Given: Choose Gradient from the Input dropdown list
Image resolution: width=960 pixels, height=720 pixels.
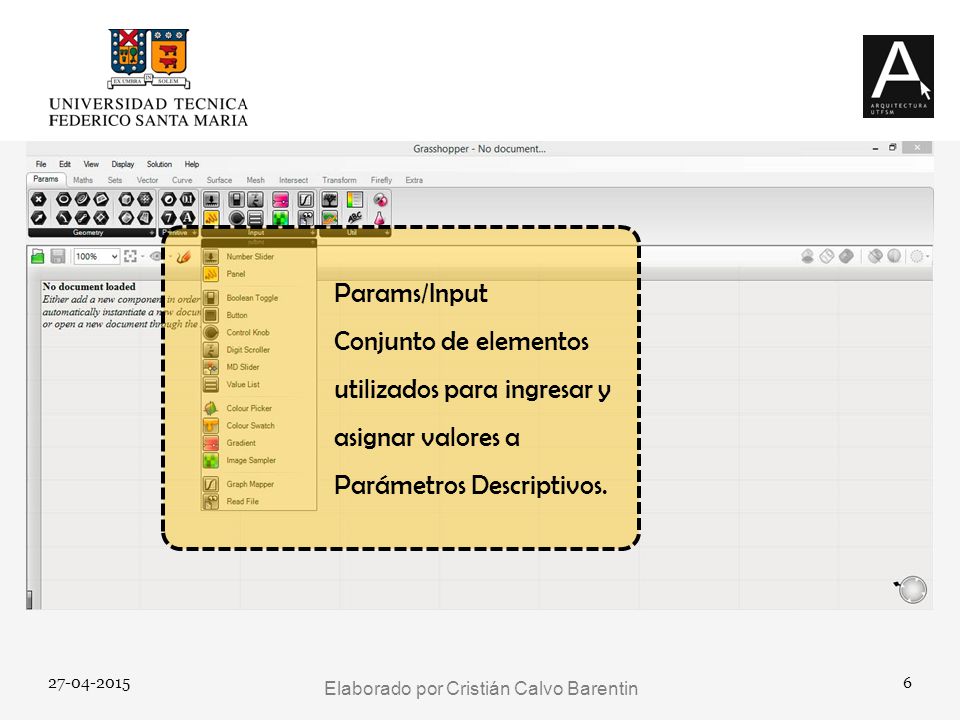Looking at the screenshot, I should (259, 443).
